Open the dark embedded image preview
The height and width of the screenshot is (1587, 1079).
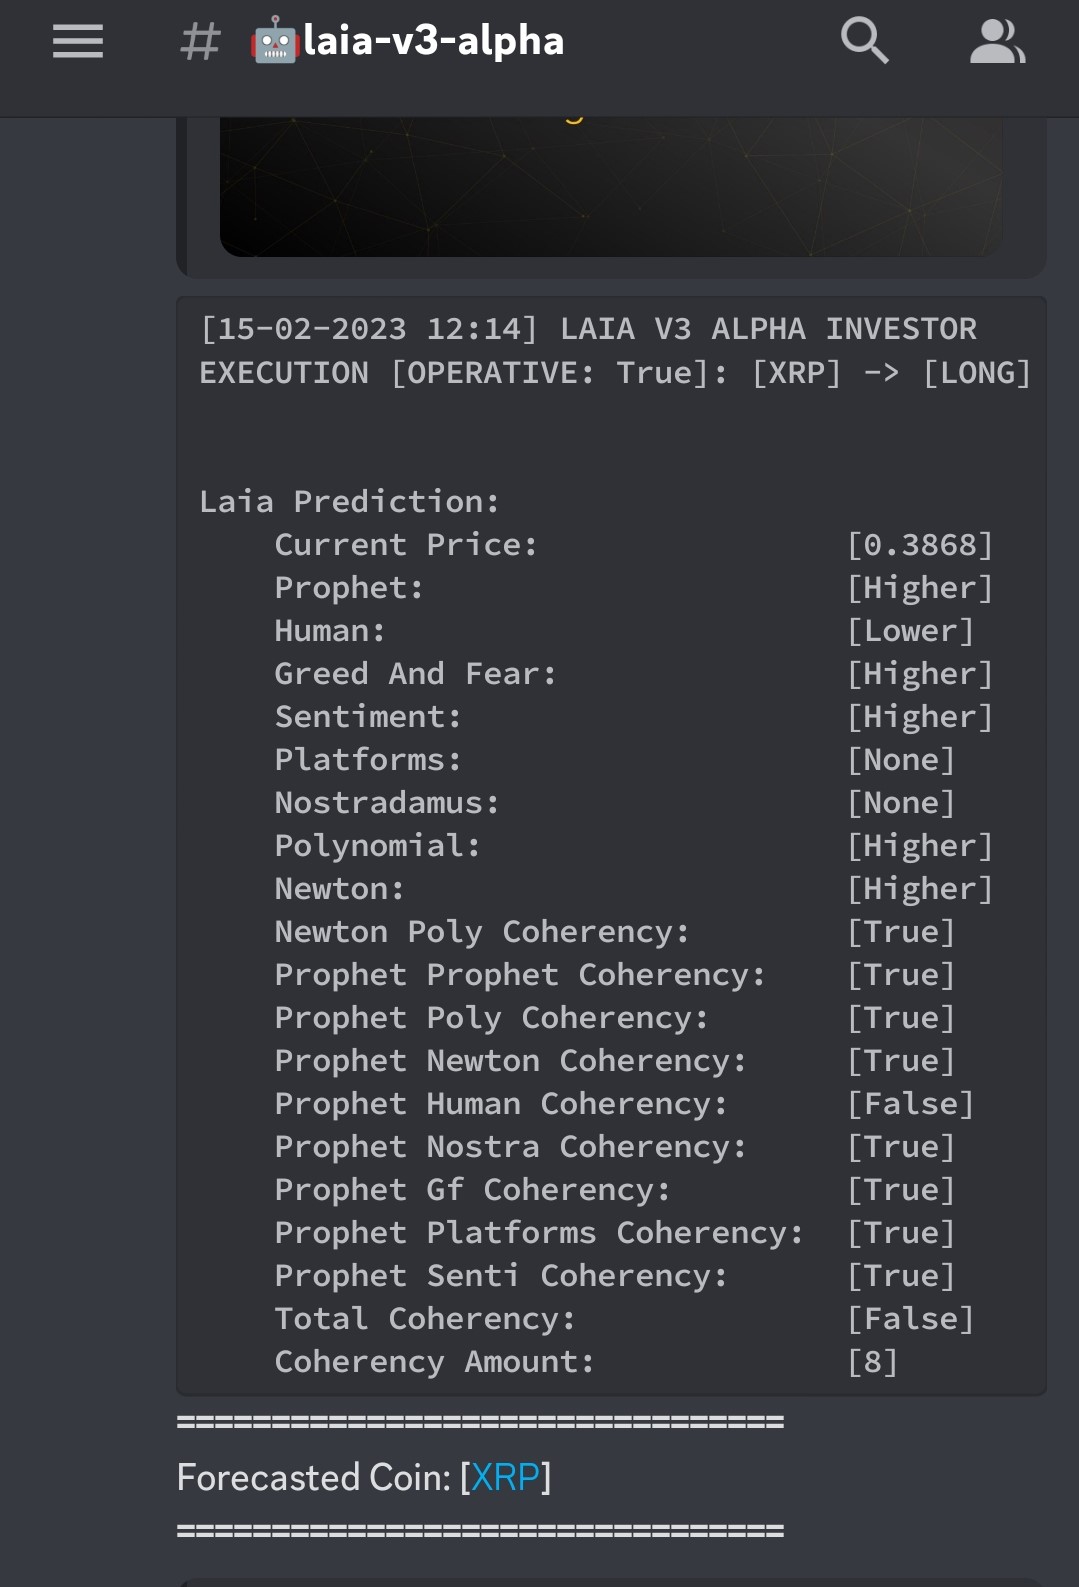610,186
